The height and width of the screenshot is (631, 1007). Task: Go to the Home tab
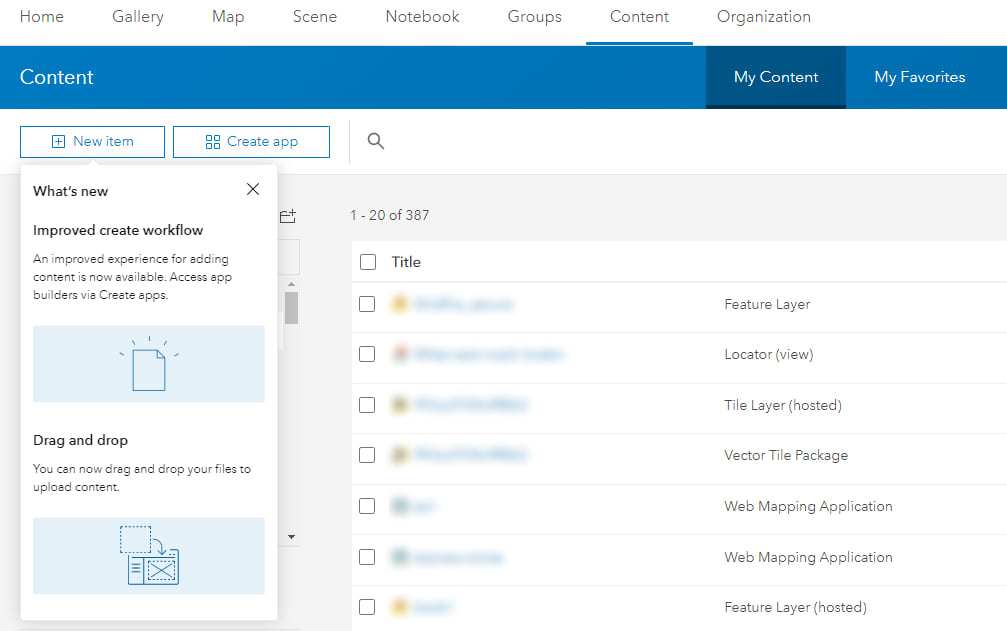click(42, 17)
